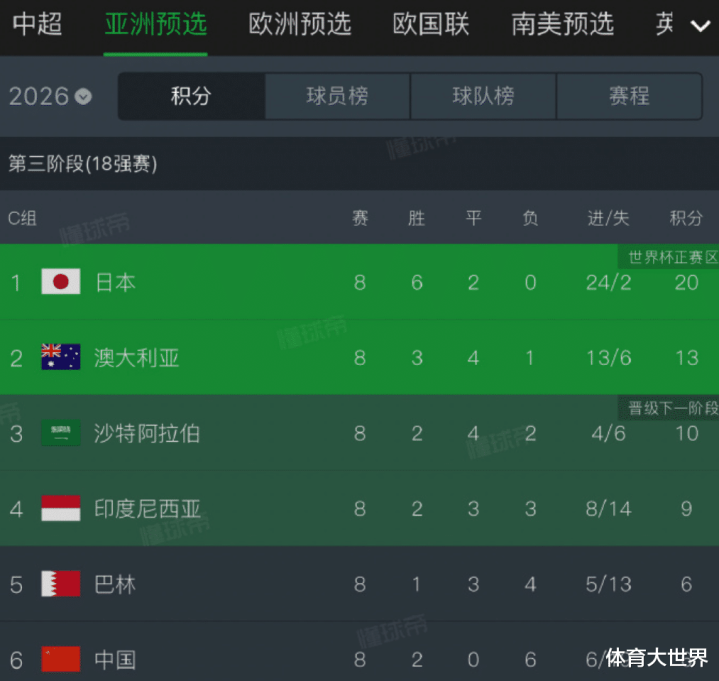Open team page for 澳大利亚
The image size is (719, 681).
(x=137, y=358)
